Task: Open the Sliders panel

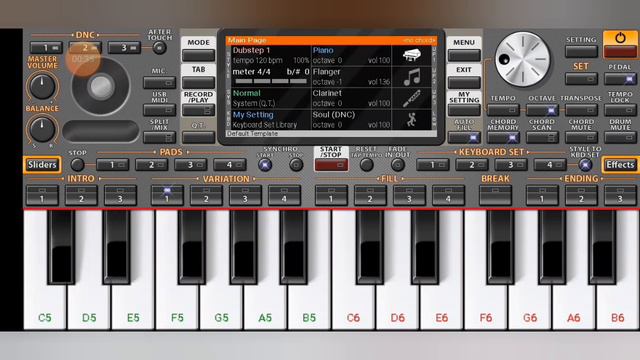Action: [42, 165]
